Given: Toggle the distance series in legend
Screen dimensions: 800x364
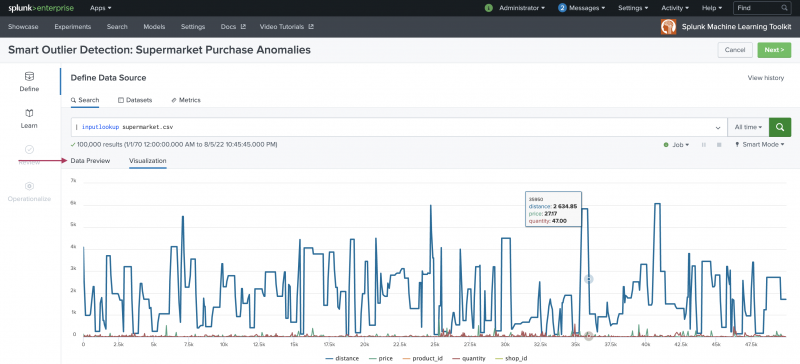Looking at the screenshot, I should [x=342, y=358].
